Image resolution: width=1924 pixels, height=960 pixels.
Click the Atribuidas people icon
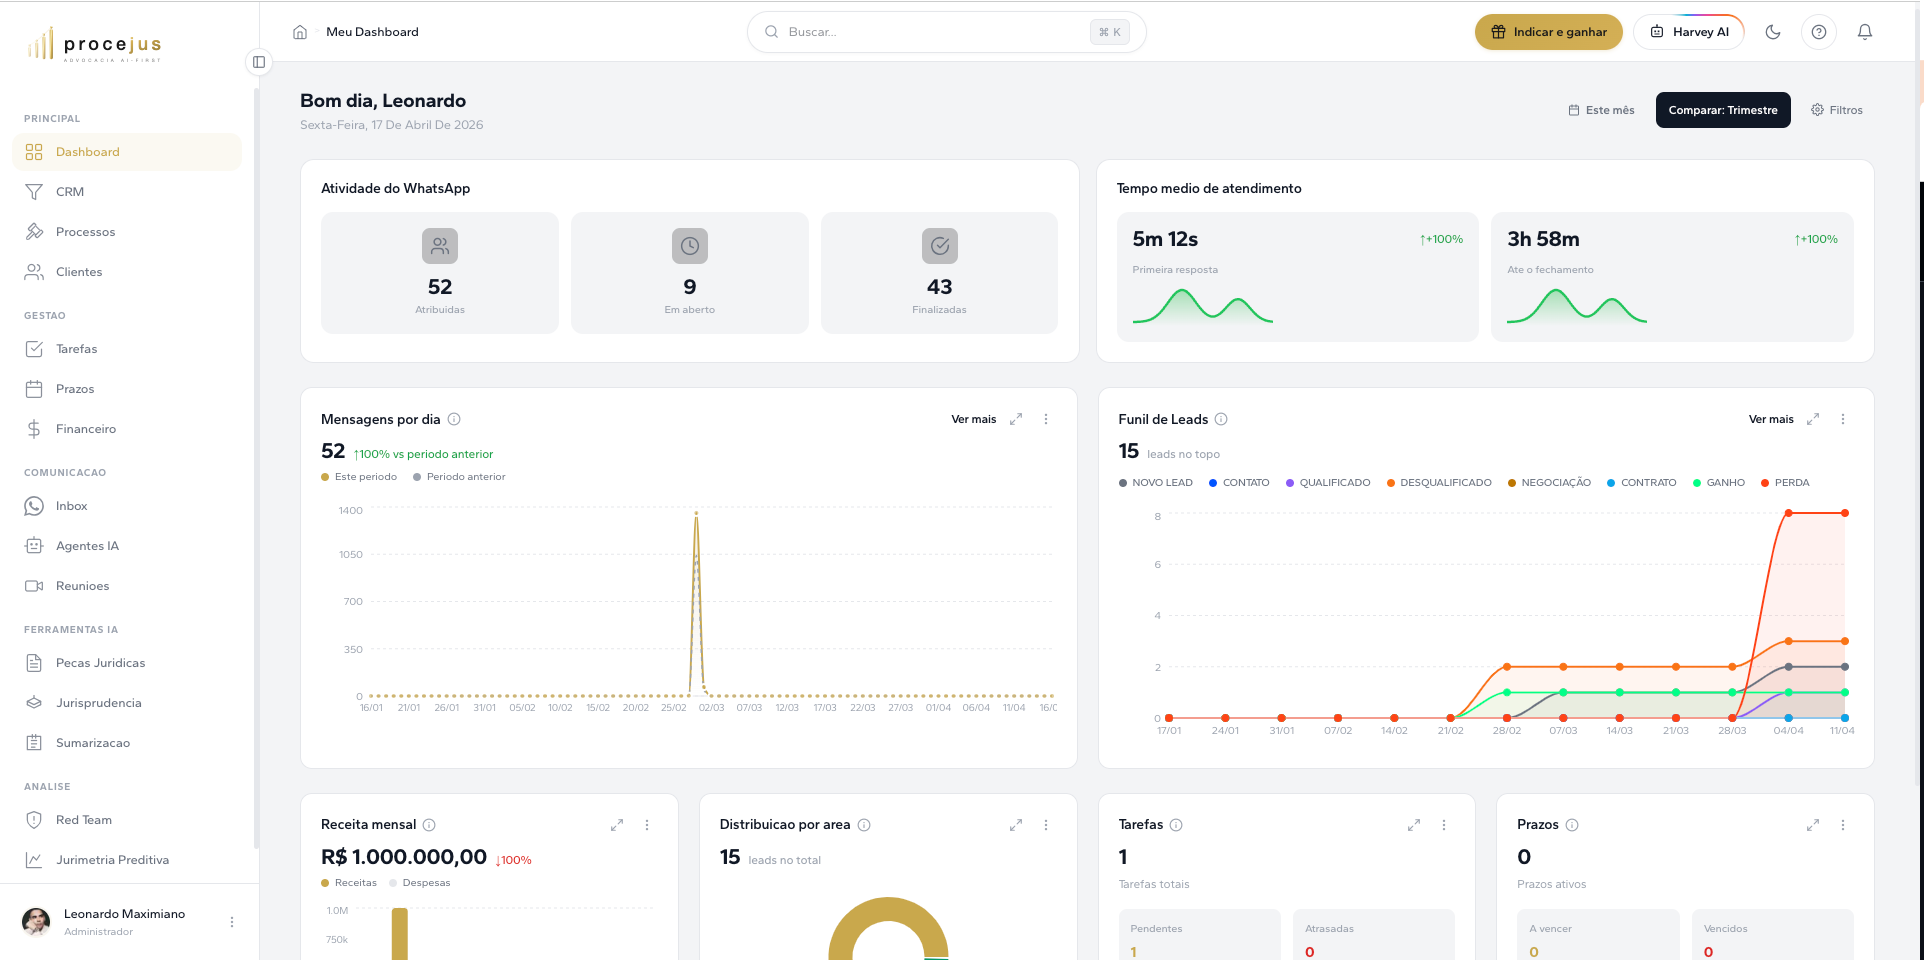point(440,246)
